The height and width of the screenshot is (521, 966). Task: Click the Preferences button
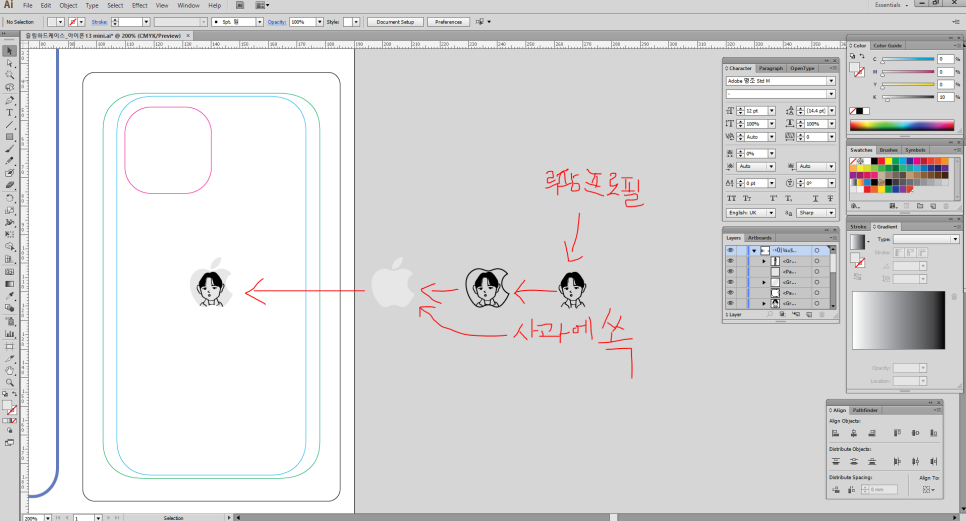coord(448,22)
